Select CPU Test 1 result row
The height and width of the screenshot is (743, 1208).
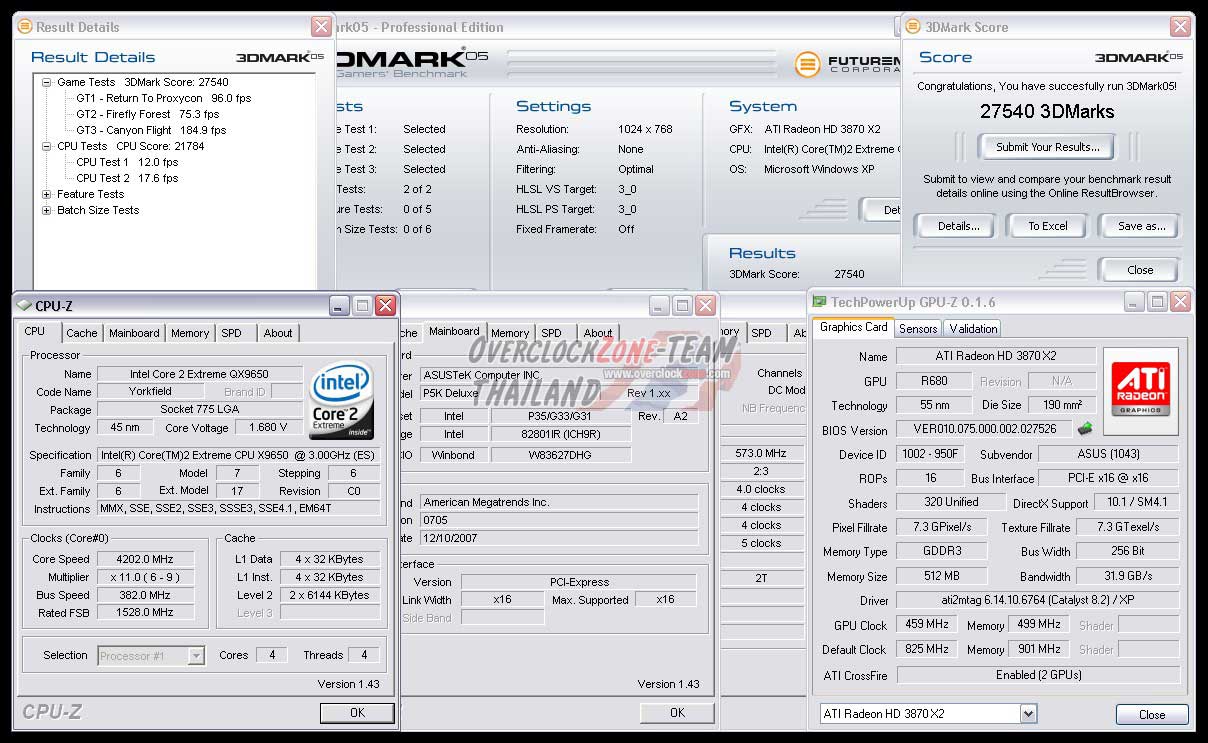coord(127,162)
